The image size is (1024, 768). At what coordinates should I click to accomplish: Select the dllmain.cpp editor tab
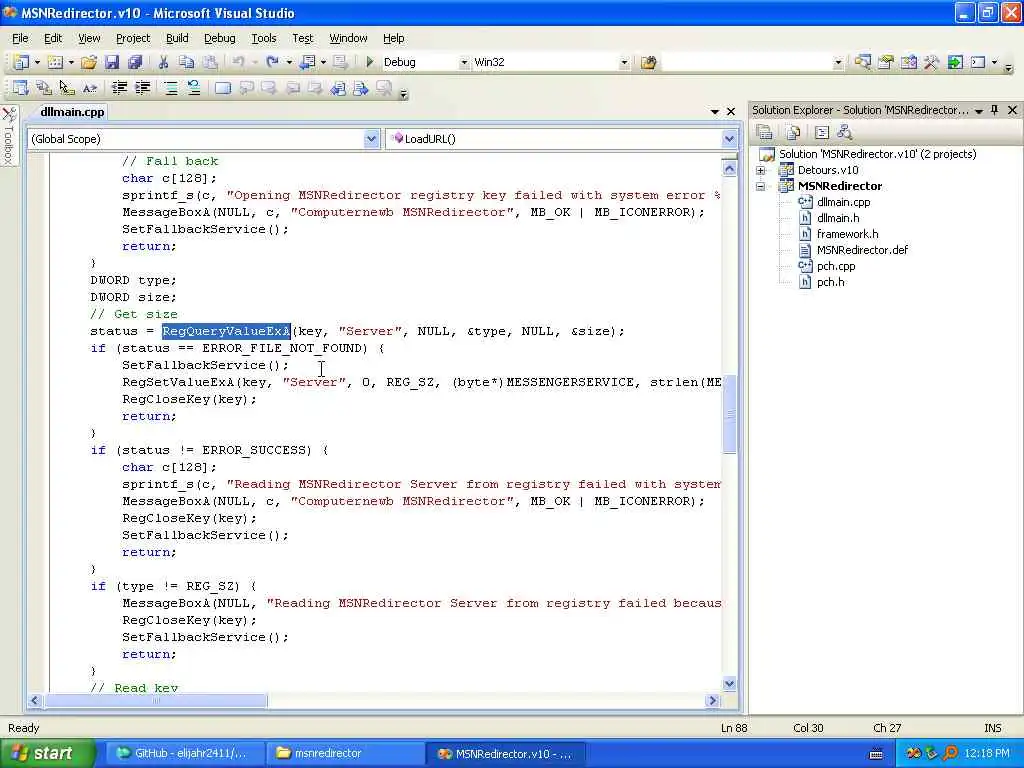pos(72,112)
